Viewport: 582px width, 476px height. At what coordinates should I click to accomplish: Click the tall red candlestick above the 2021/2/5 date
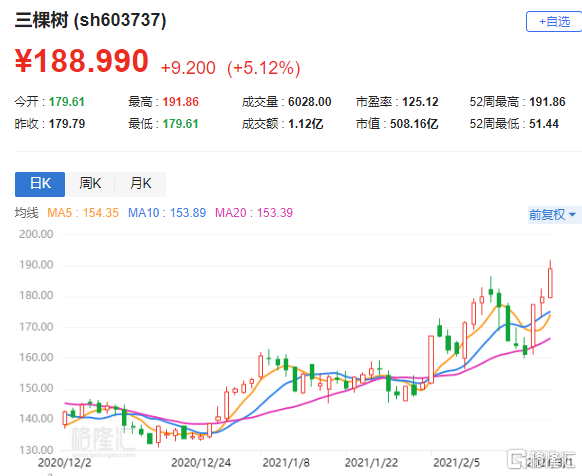(x=431, y=359)
